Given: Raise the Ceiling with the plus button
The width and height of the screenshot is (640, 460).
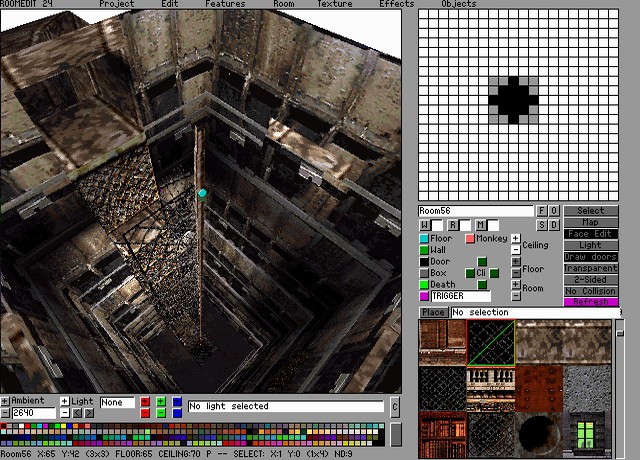Looking at the screenshot, I should (x=515, y=239).
